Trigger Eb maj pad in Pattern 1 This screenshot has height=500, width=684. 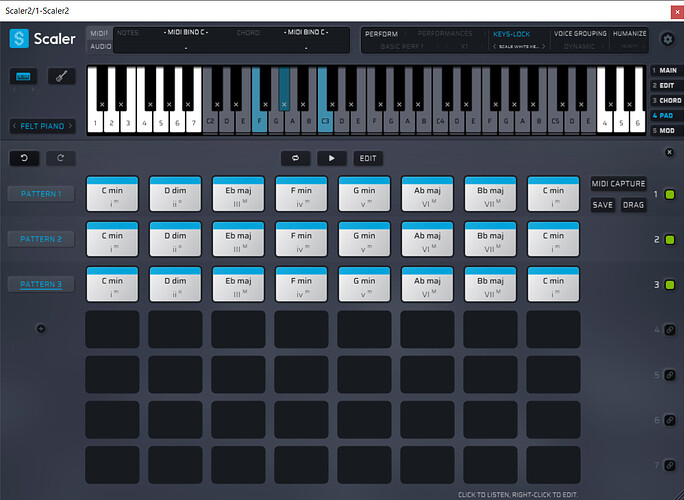tap(238, 194)
